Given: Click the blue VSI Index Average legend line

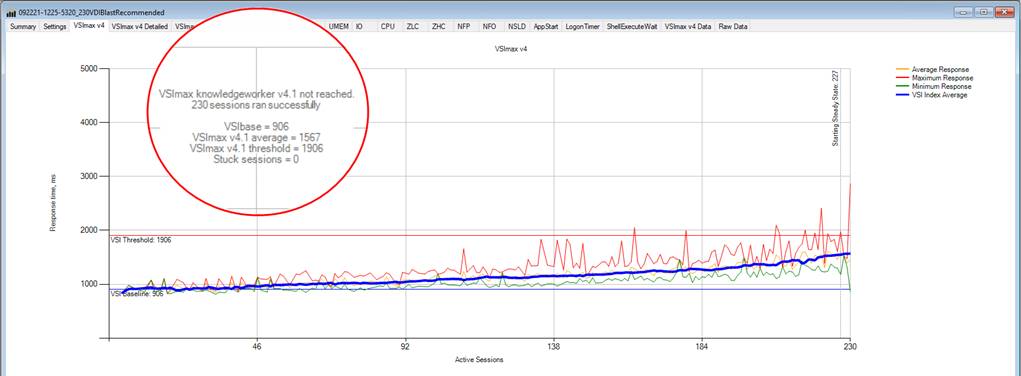Looking at the screenshot, I should [903, 94].
